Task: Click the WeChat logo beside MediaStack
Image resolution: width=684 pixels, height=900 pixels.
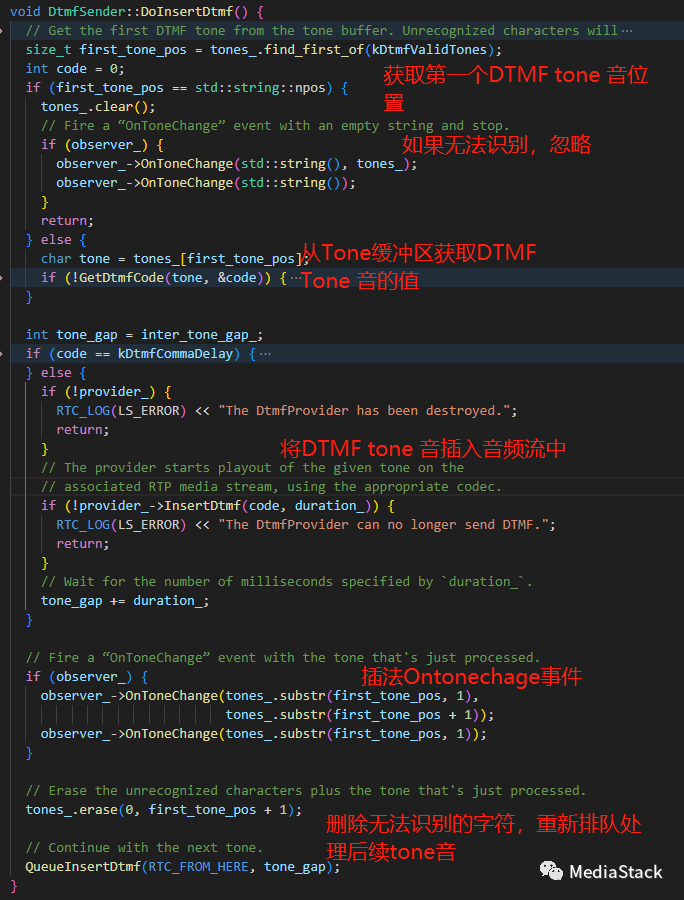Action: (551, 871)
